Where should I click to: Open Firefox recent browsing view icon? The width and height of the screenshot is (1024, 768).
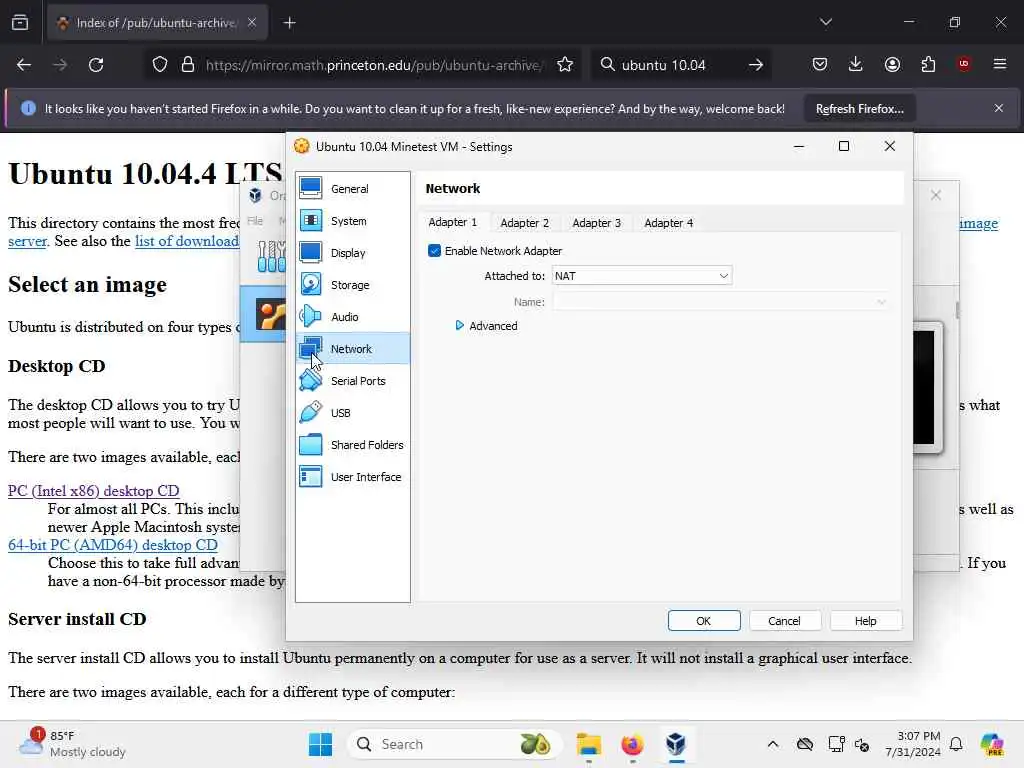pyautogui.click(x=20, y=23)
